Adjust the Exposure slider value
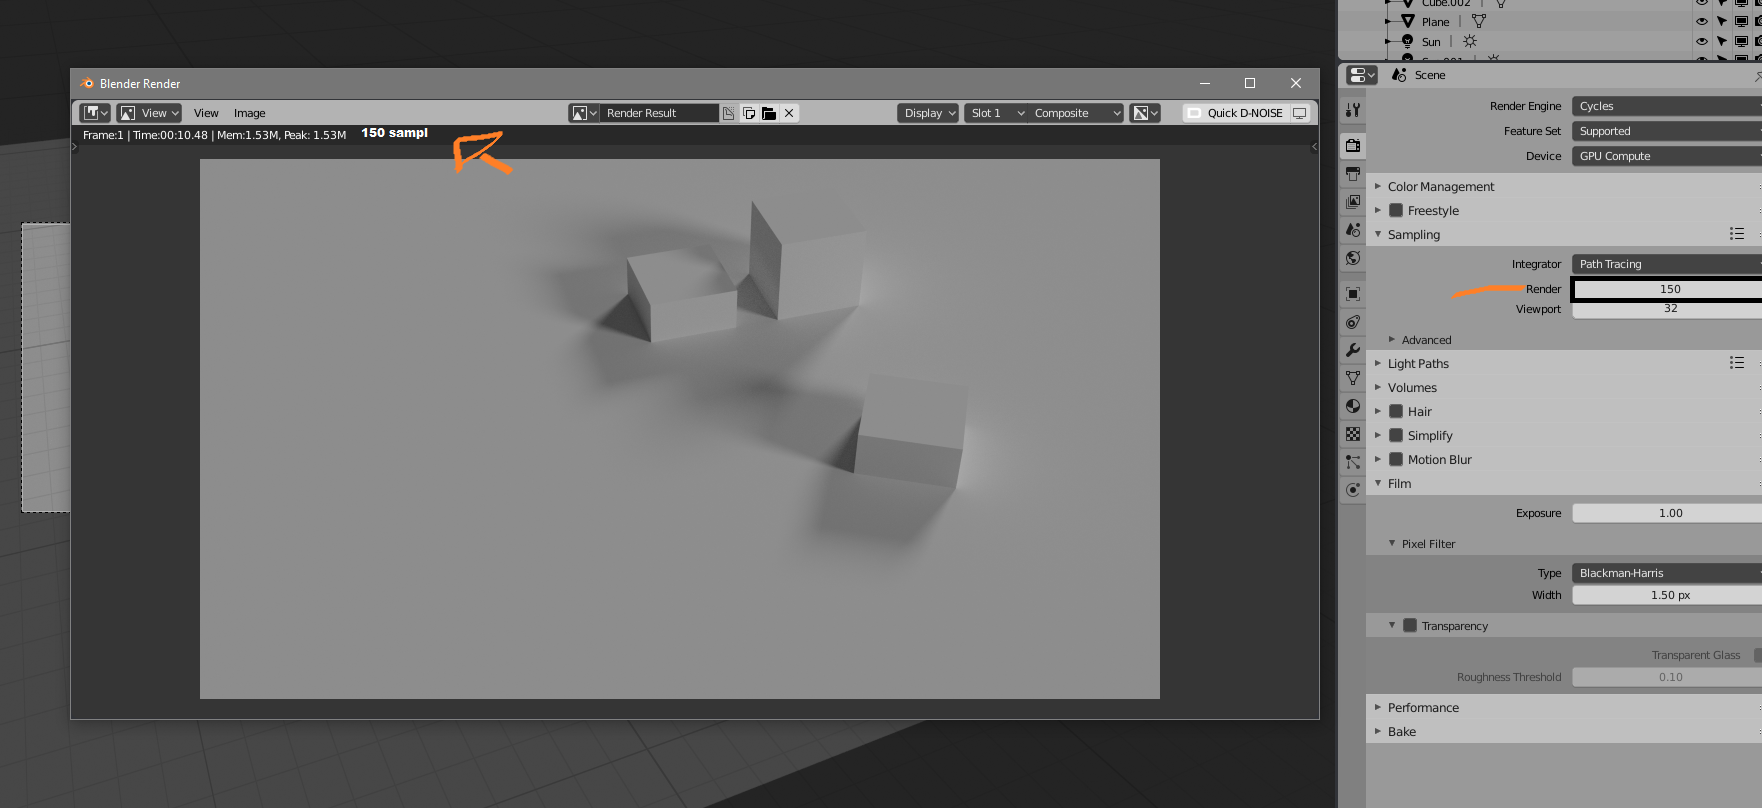This screenshot has height=808, width=1762. (1667, 513)
